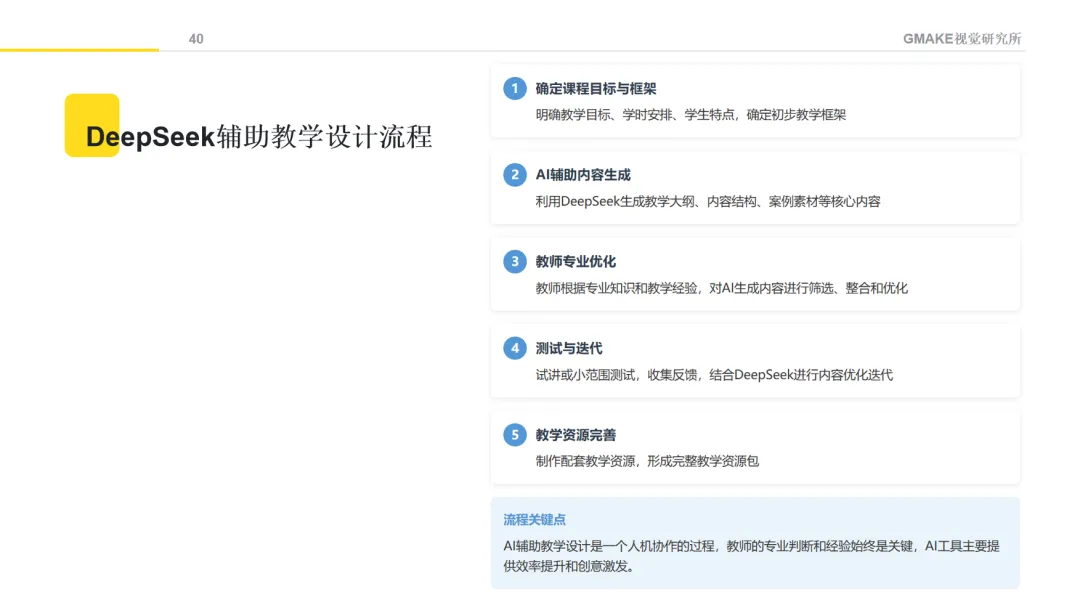Select the heading 教师专业优化
The height and width of the screenshot is (605, 1080).
click(x=575, y=262)
